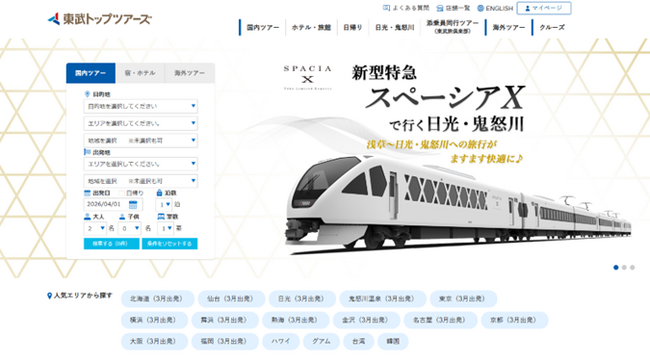
Task: Open クルーズ in top navigation
Action: [x=552, y=27]
